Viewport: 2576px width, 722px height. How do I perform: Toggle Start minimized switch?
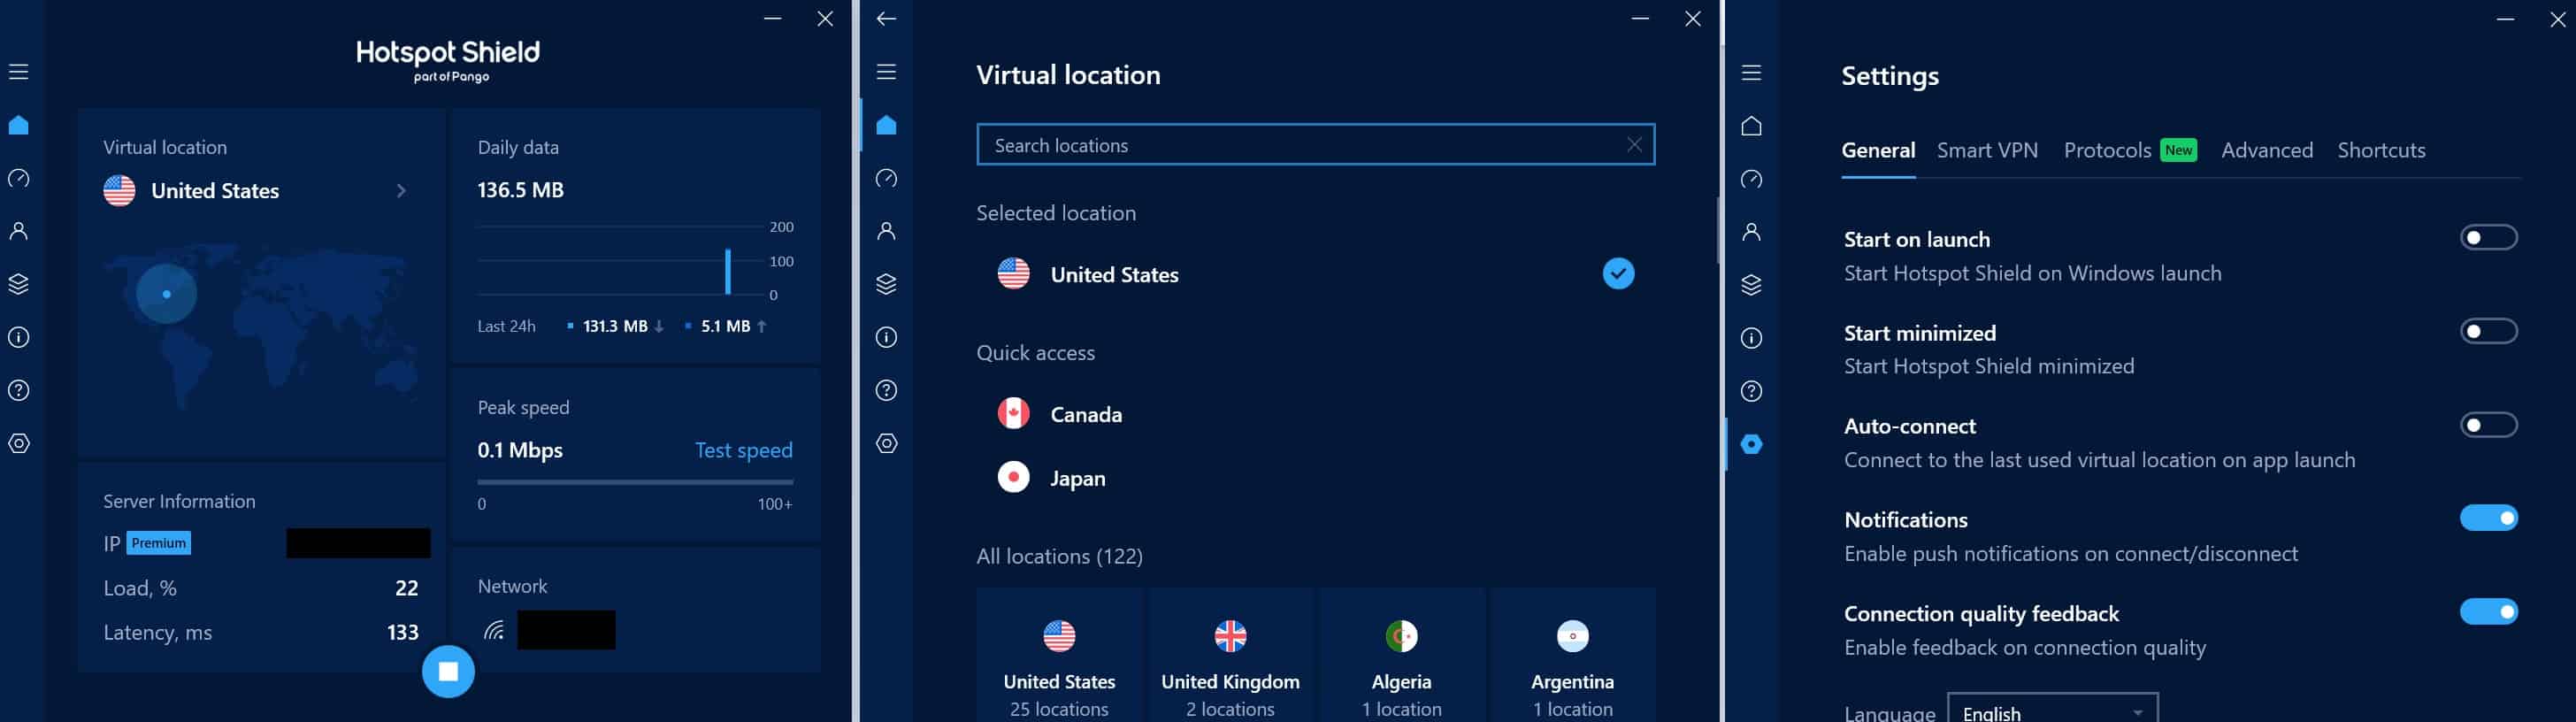(x=2488, y=331)
